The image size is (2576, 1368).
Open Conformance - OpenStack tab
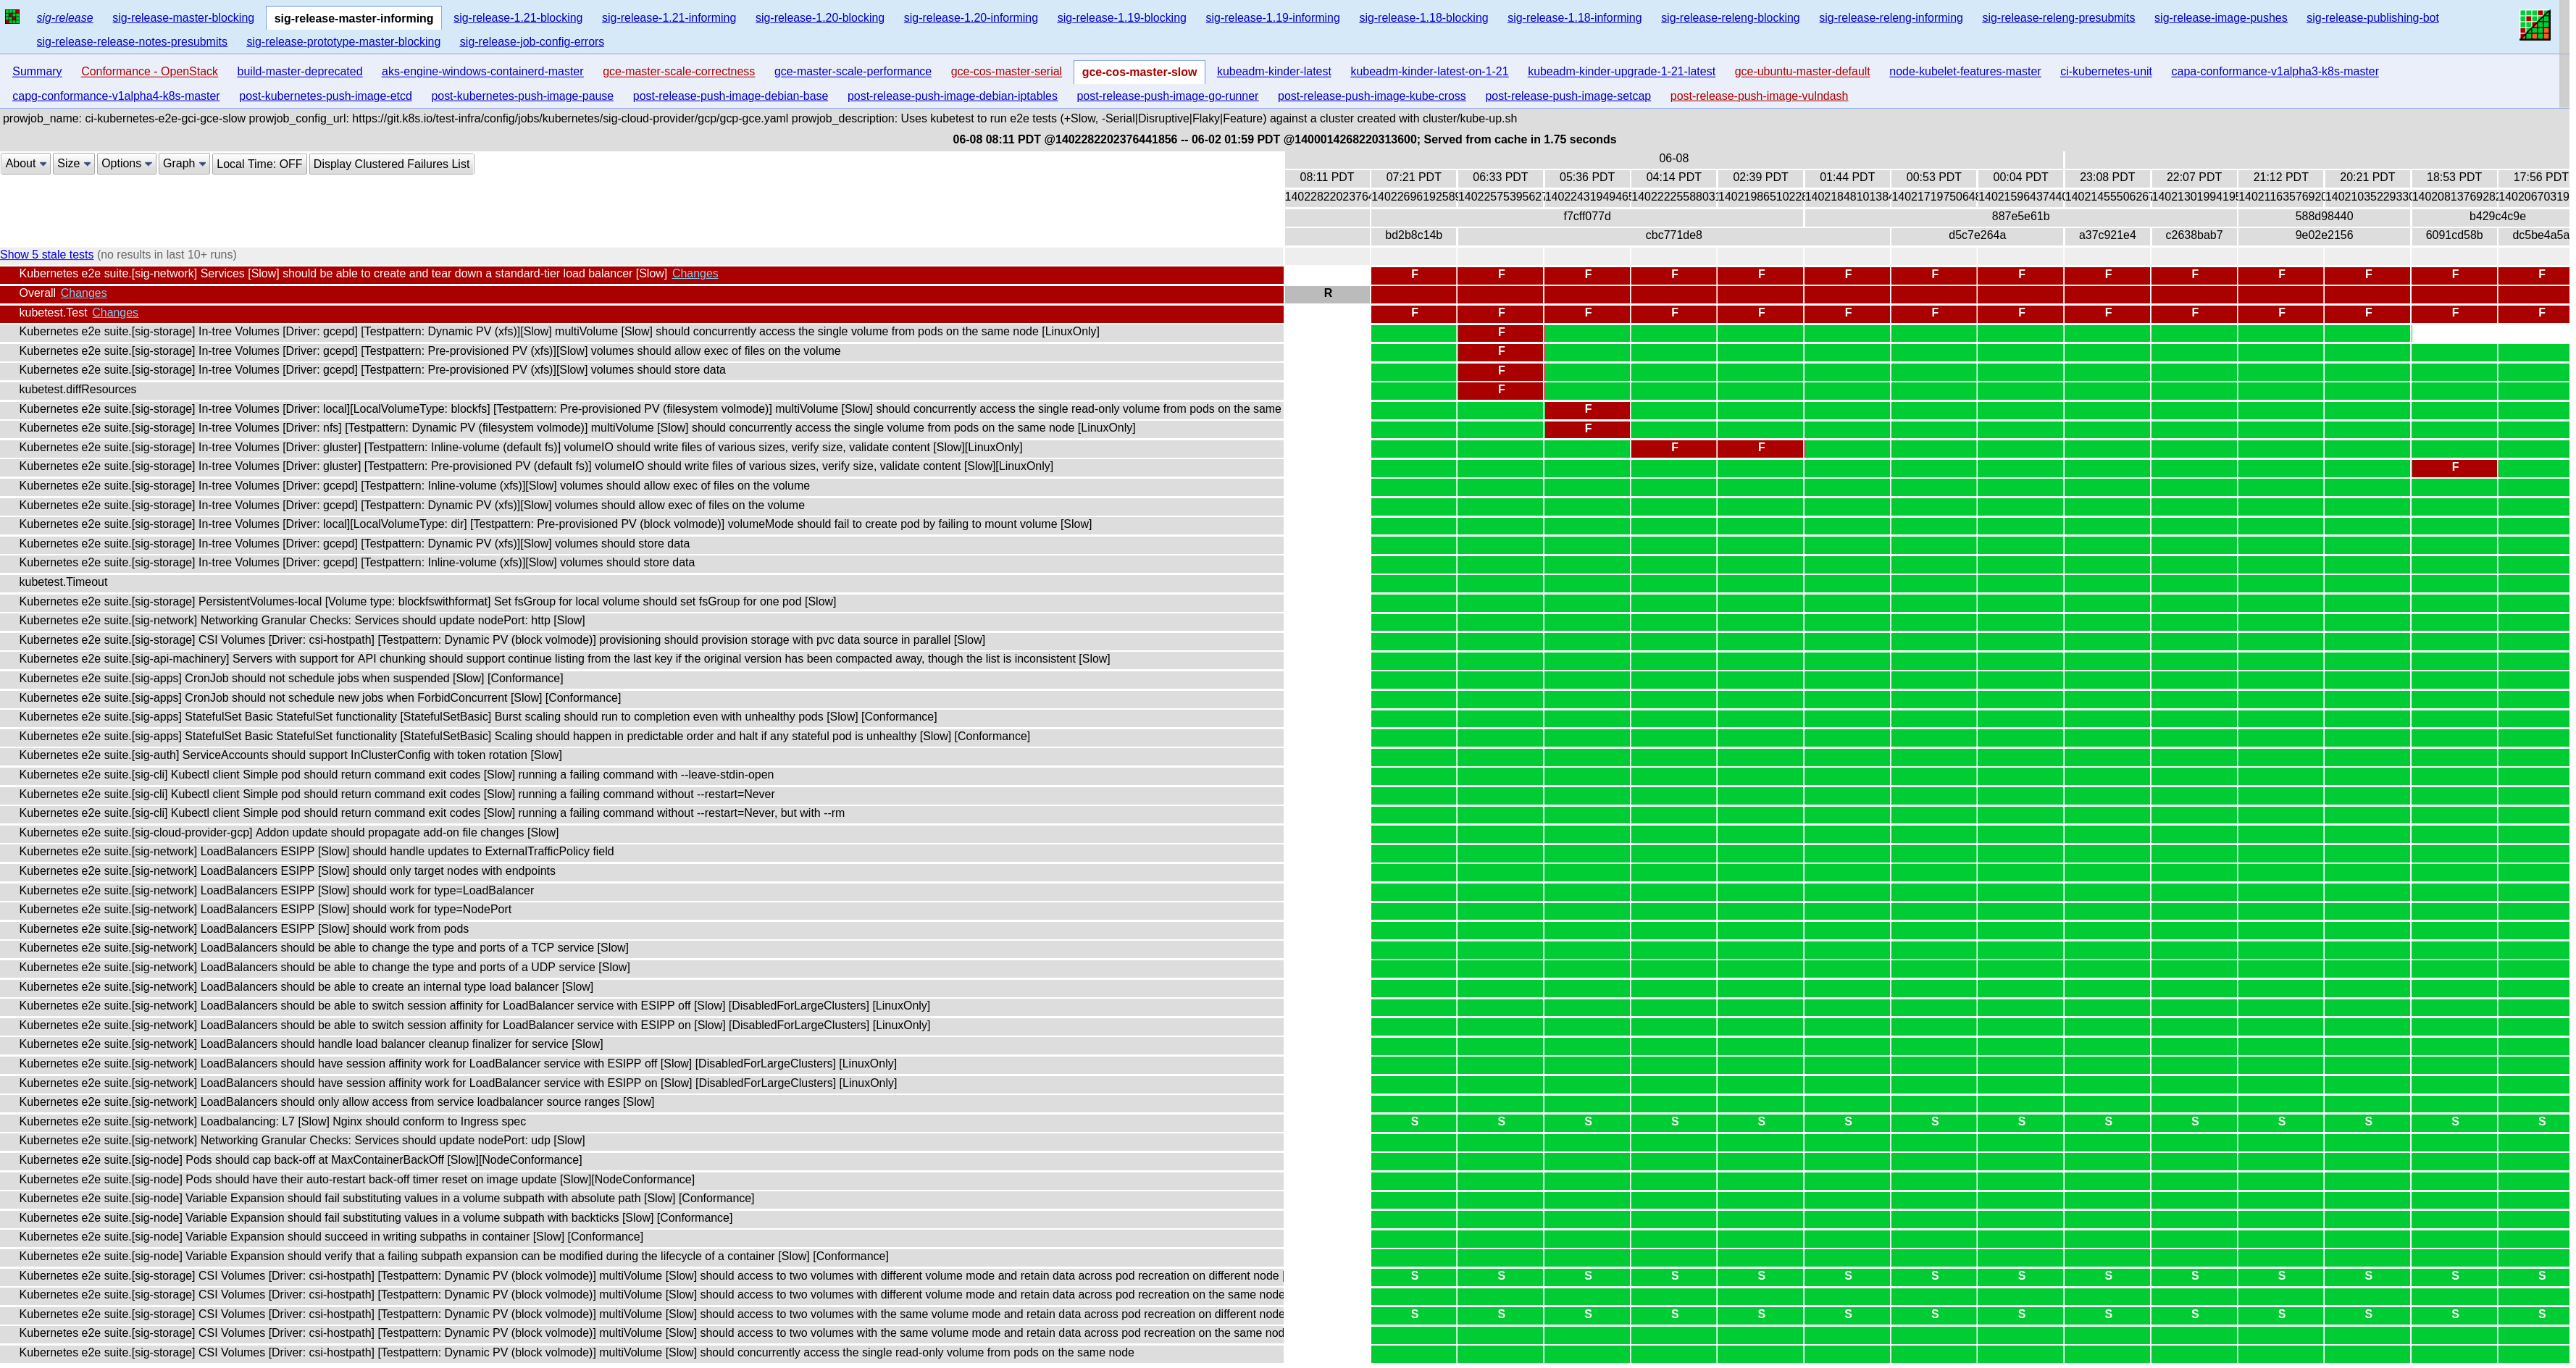(x=149, y=72)
